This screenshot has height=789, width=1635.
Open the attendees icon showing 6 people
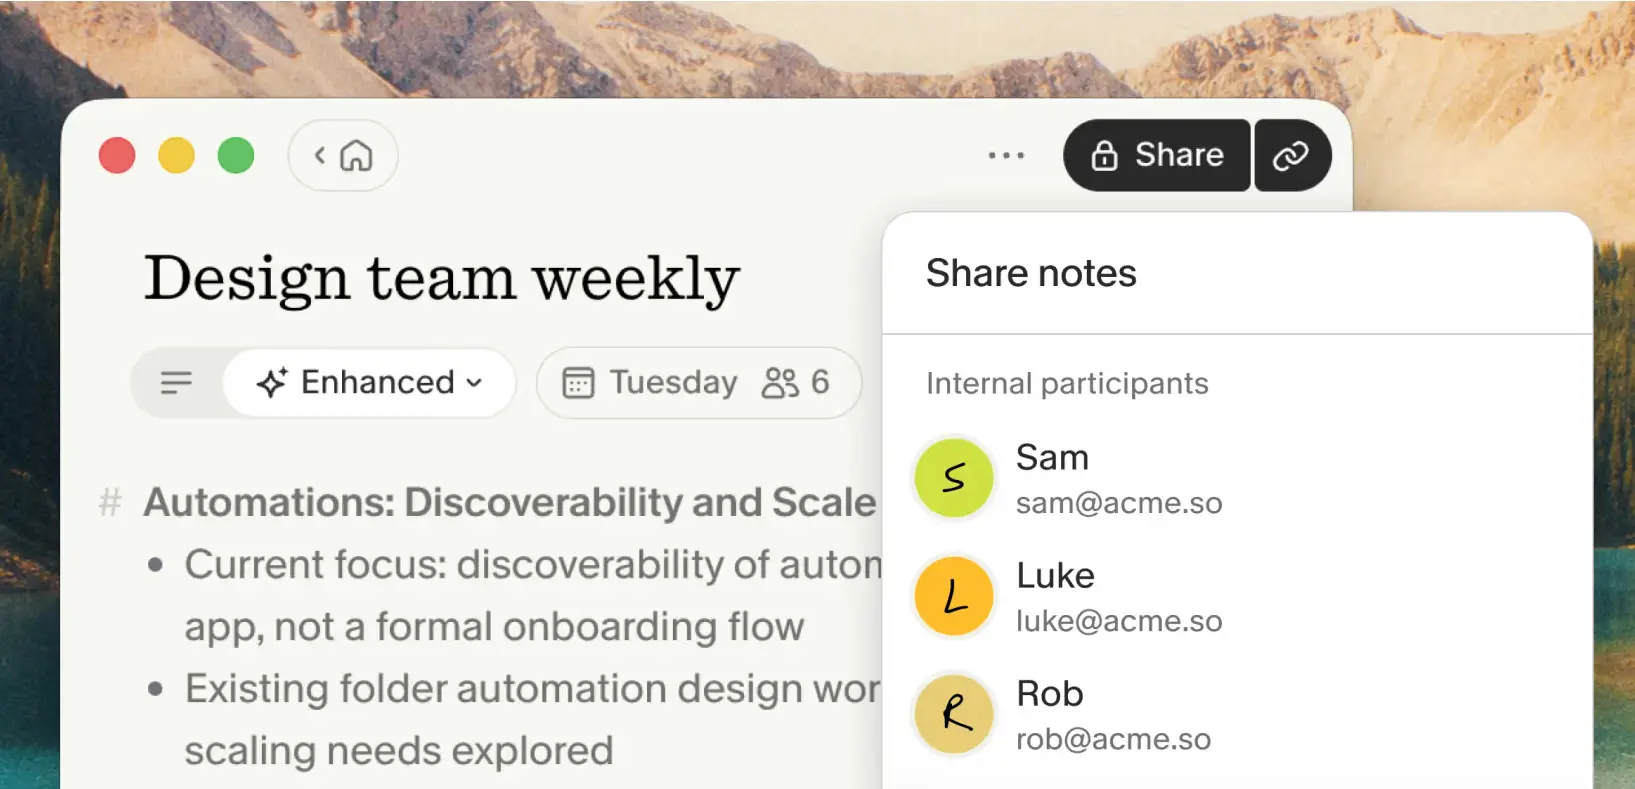pos(780,383)
